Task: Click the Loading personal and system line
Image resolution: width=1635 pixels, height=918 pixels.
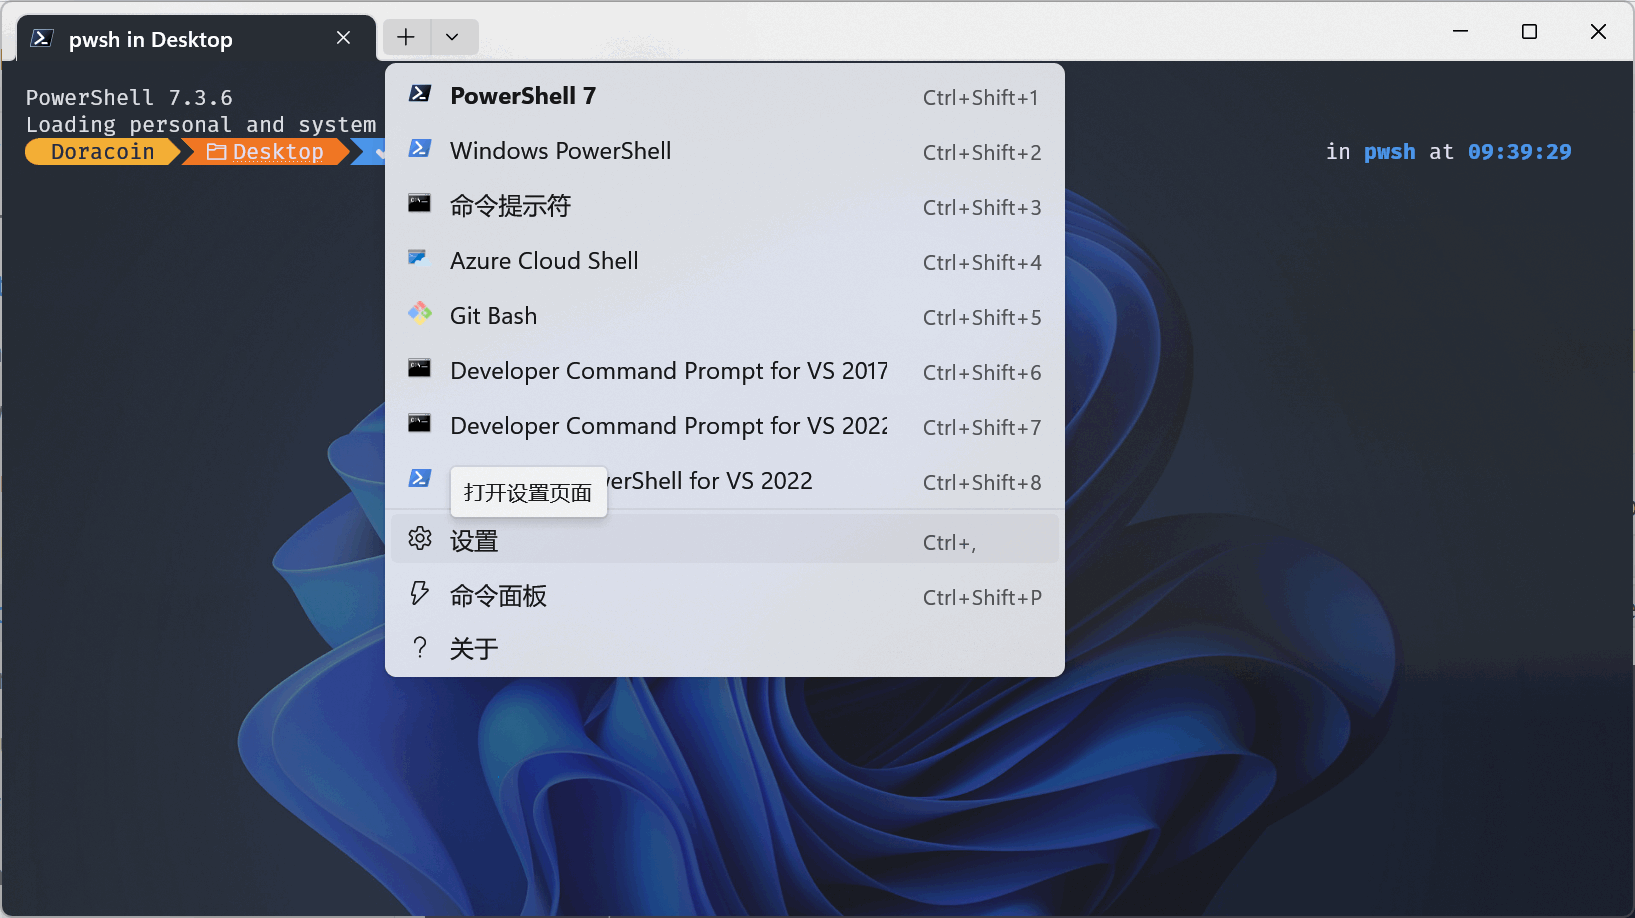Action: coord(201,125)
